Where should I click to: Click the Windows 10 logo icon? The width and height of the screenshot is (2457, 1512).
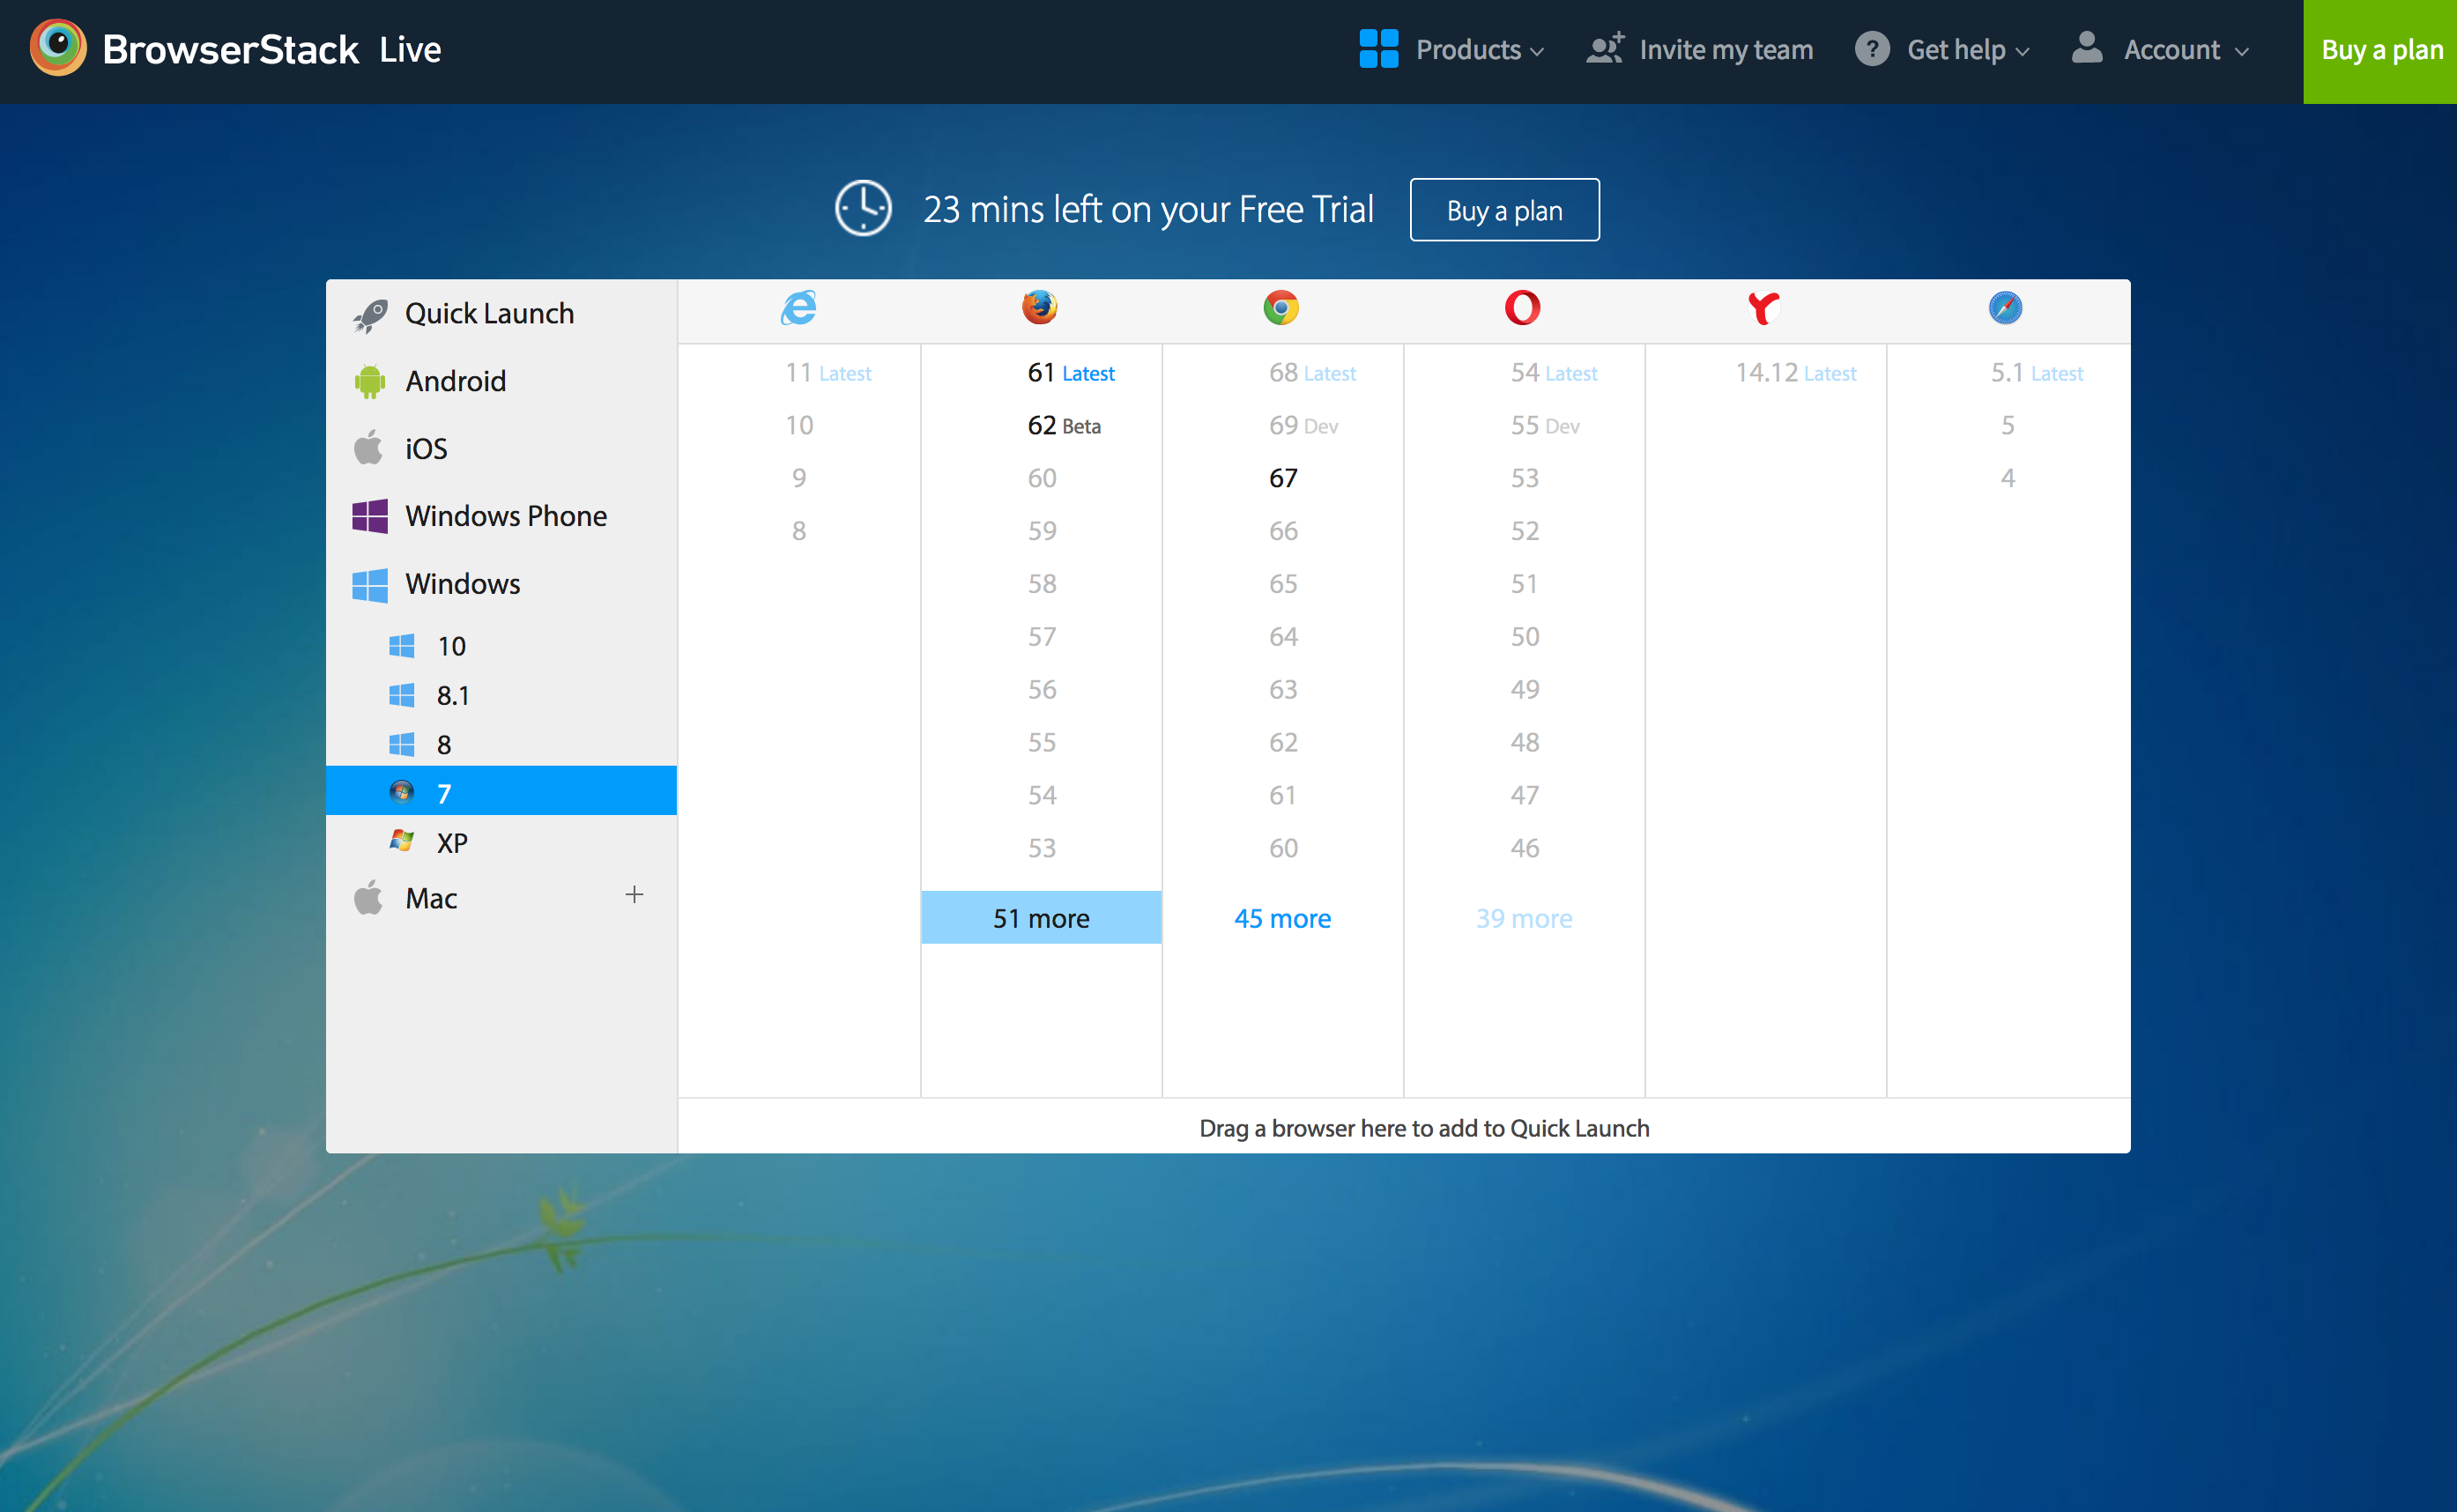tap(401, 646)
